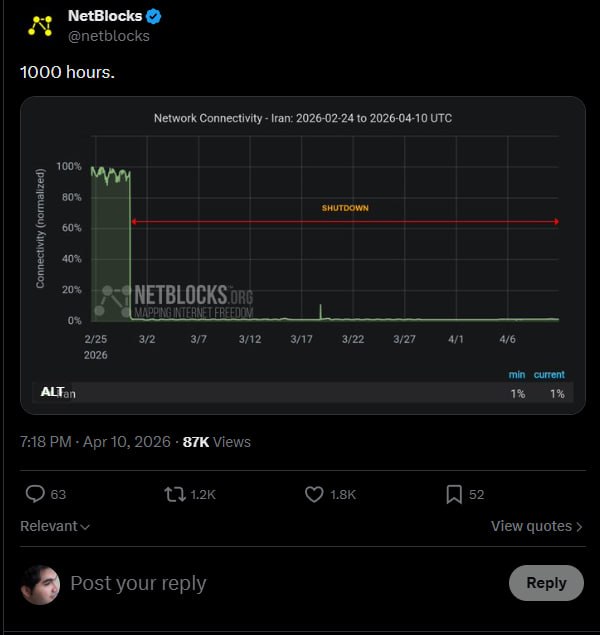Open View quotes chevron link
The image size is (600, 635).
click(x=536, y=526)
